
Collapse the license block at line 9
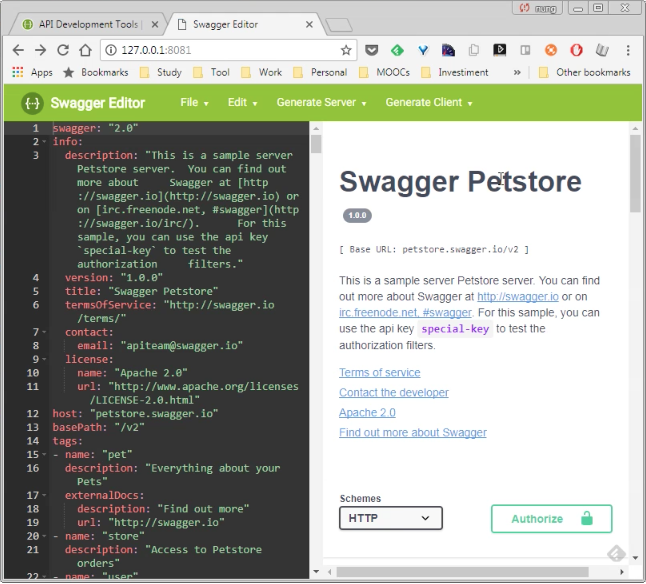pyautogui.click(x=44, y=360)
